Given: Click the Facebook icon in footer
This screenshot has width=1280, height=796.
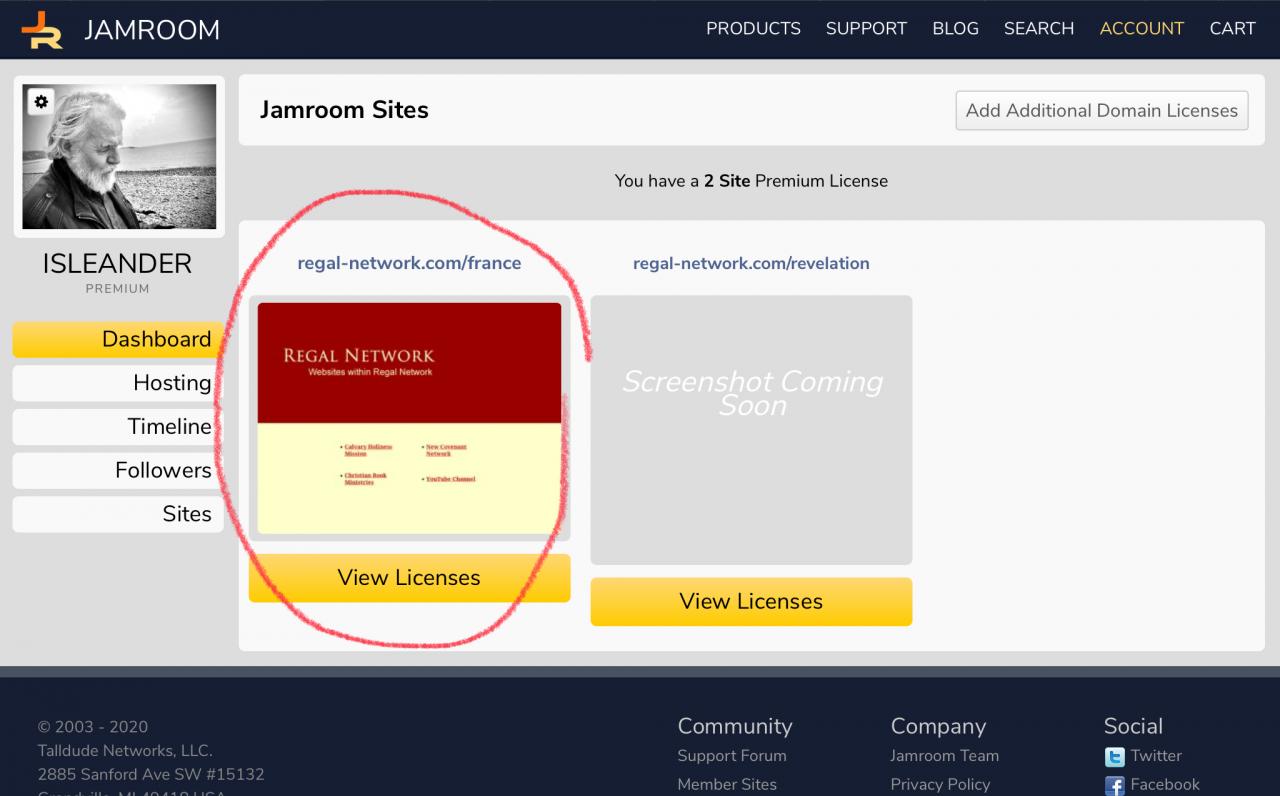Looking at the screenshot, I should (1114, 786).
